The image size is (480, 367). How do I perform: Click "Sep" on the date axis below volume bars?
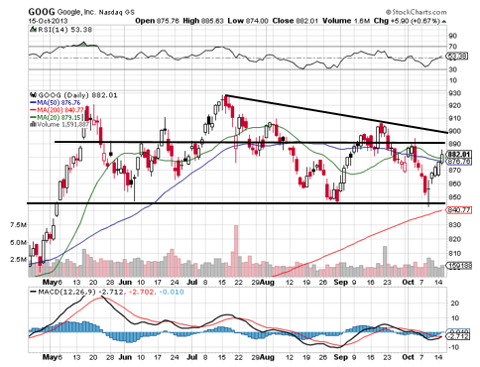341,282
